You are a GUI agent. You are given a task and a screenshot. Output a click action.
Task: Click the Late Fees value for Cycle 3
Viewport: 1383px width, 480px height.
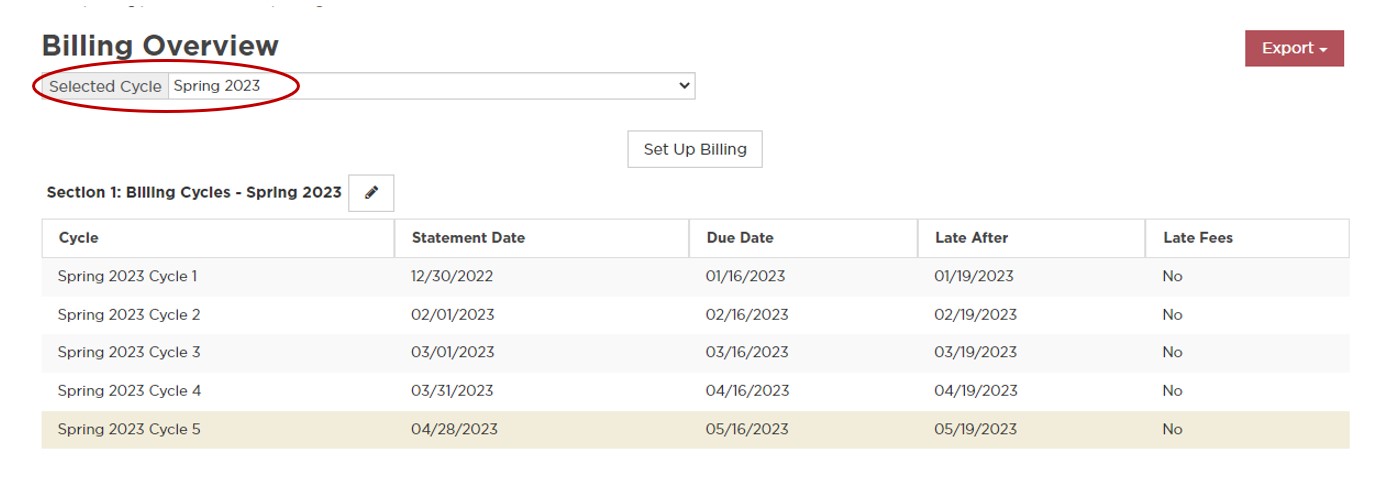1172,353
